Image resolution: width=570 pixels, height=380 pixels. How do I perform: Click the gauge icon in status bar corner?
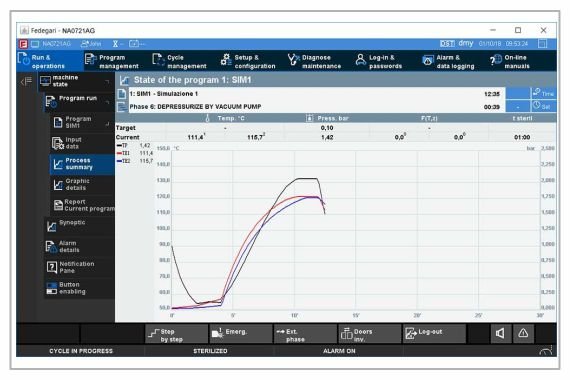pos(546,351)
